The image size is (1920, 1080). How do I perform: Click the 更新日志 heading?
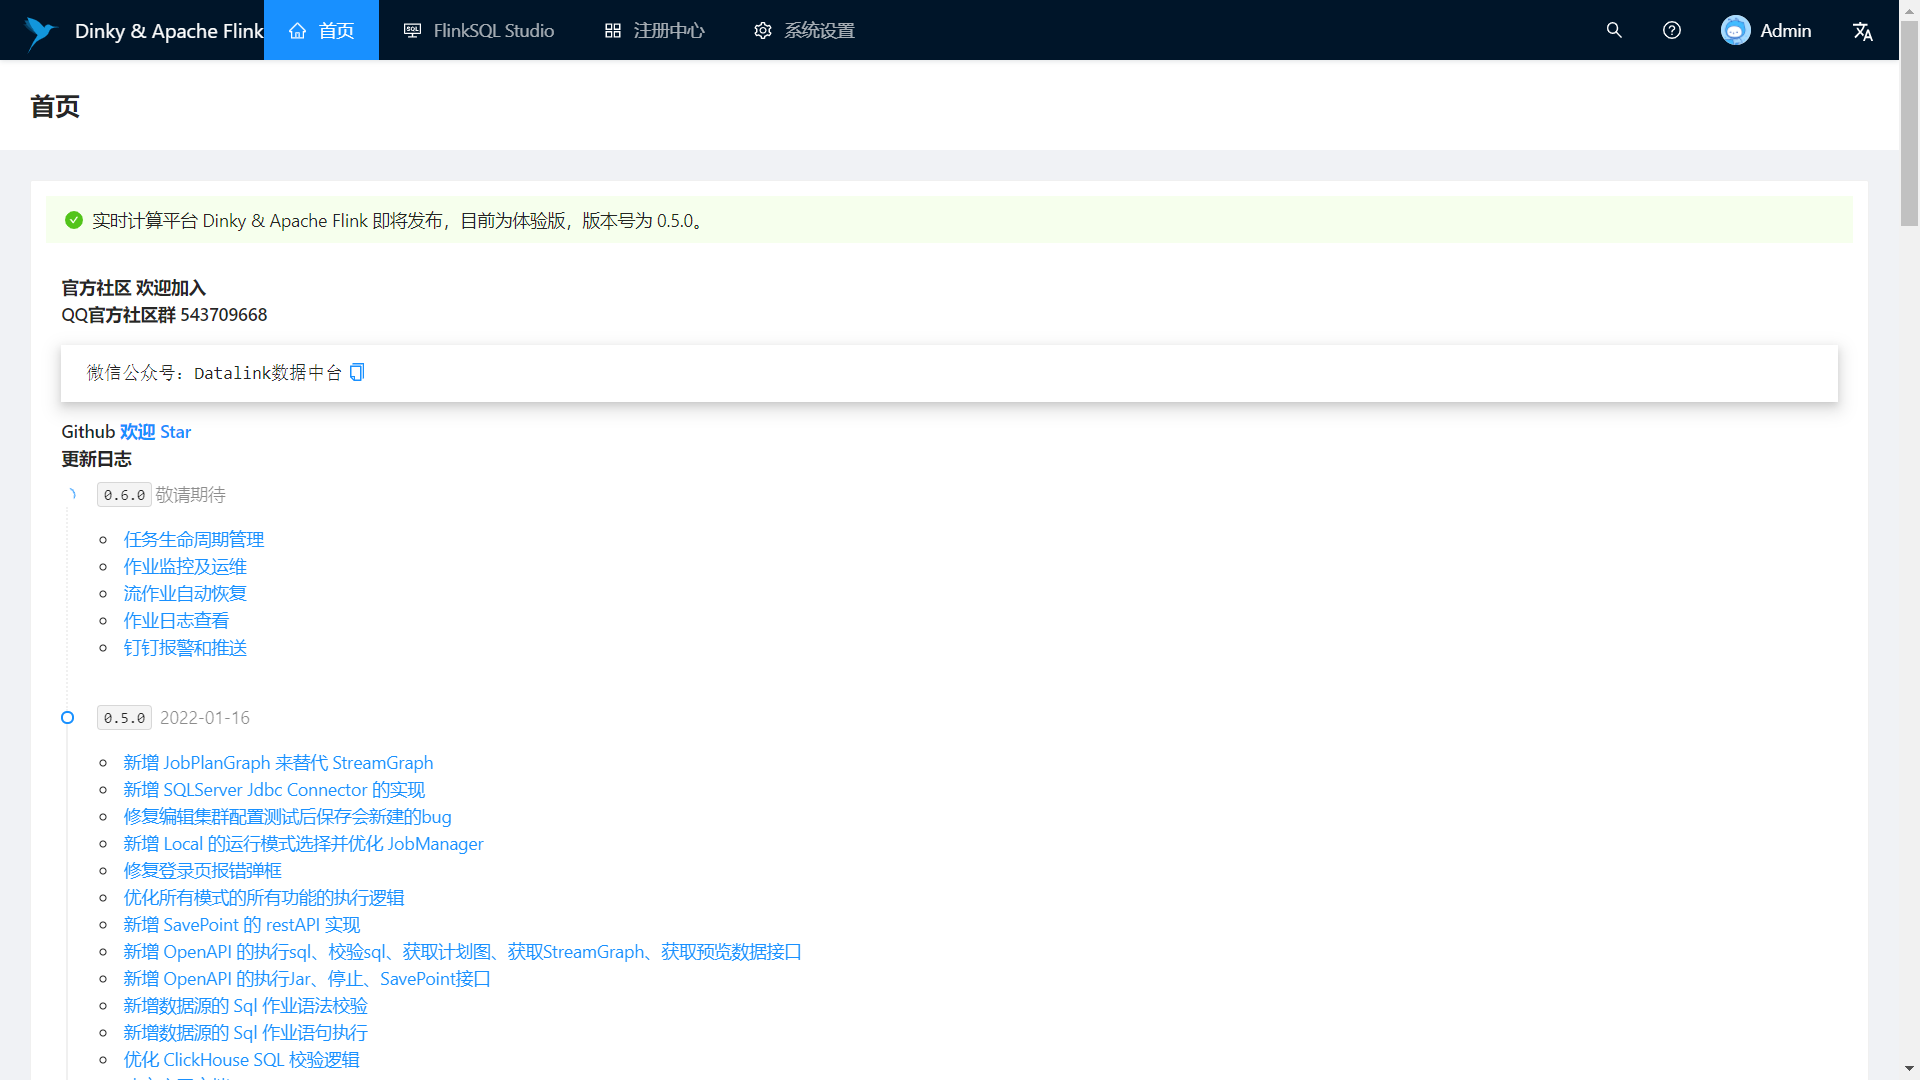(96, 458)
